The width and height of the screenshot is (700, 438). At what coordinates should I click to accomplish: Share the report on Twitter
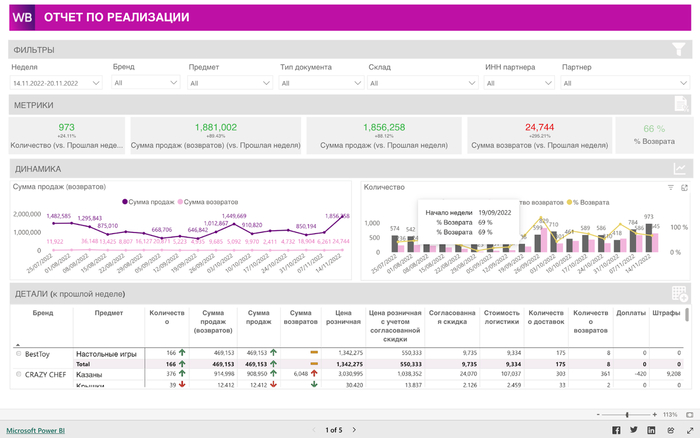[x=634, y=430]
